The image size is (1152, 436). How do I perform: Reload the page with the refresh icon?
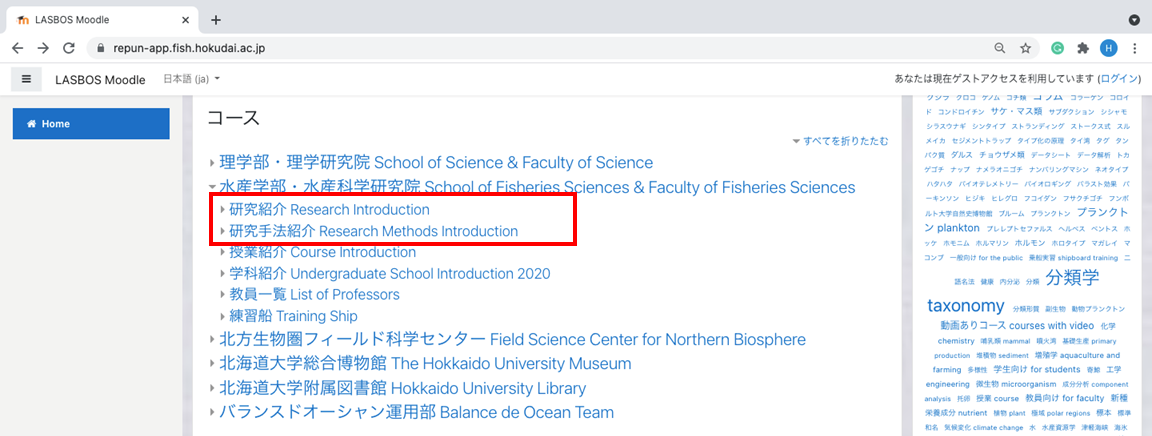click(69, 48)
